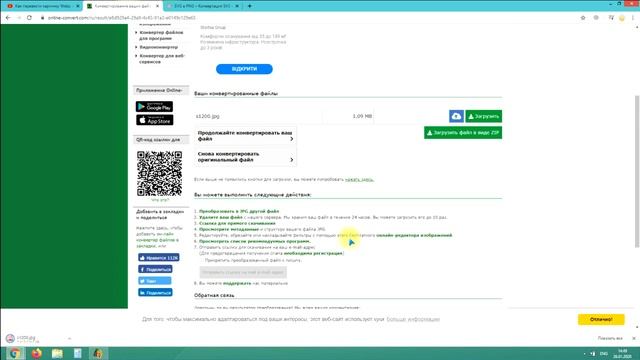
Task: Open Конвертер для веб-сервисов sidebar item
Action: [x=162, y=59]
